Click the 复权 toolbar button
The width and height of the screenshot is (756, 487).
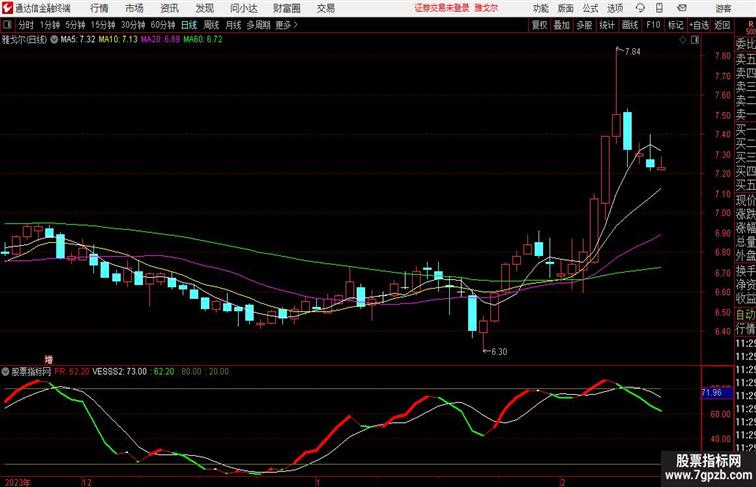540,25
